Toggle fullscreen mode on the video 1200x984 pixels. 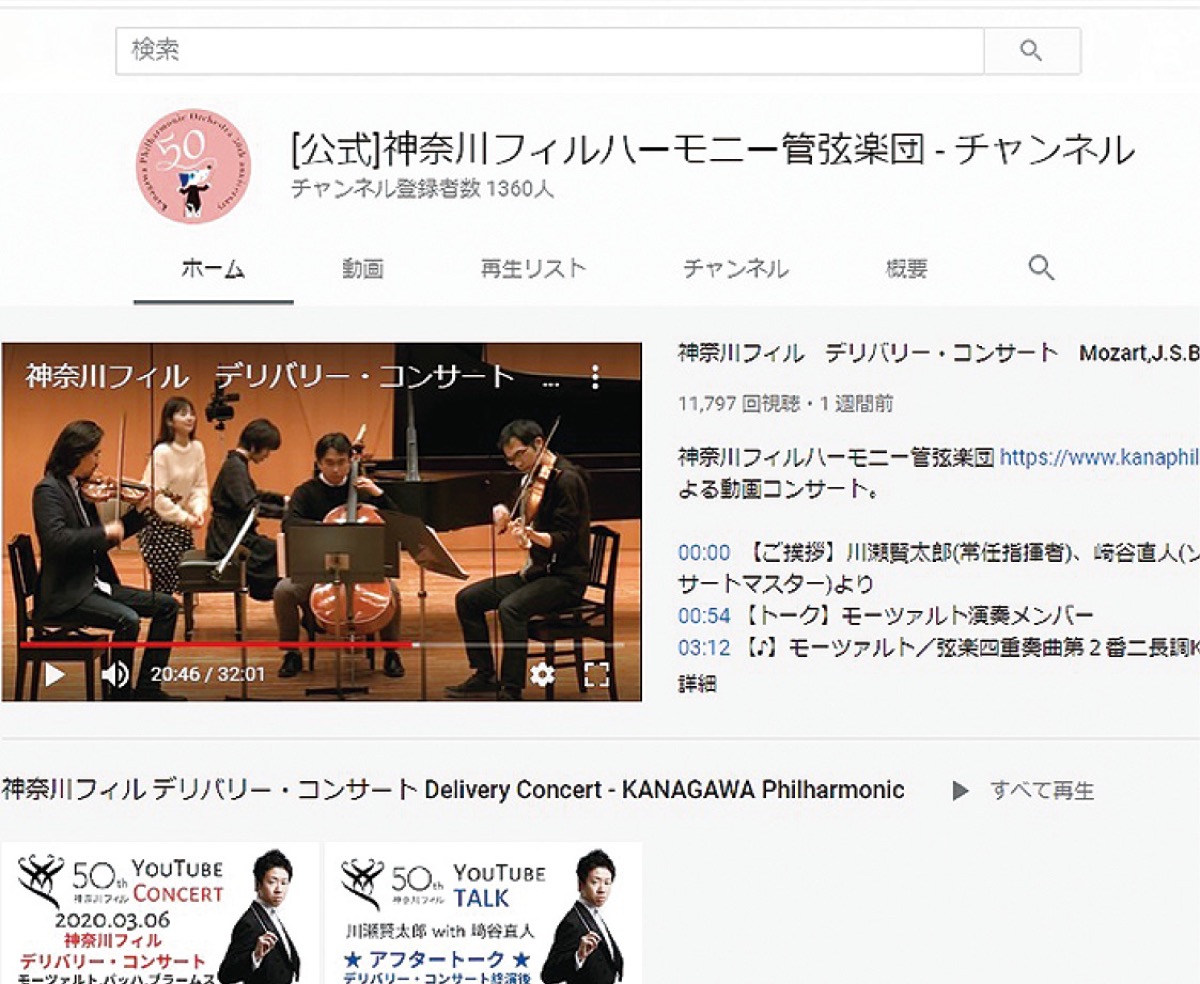pos(596,675)
